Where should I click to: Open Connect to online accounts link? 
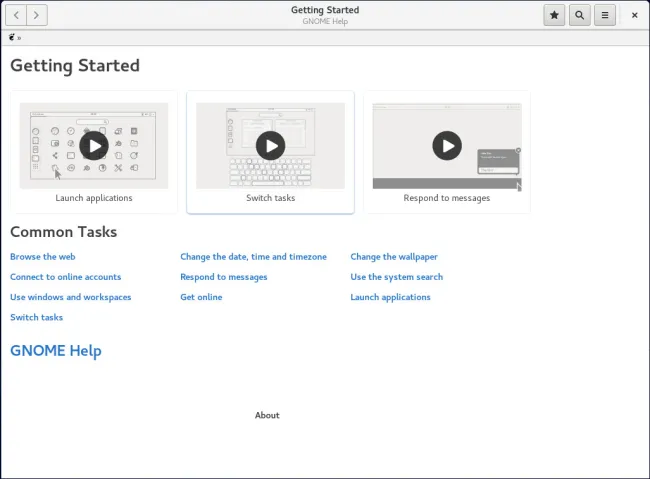[65, 277]
